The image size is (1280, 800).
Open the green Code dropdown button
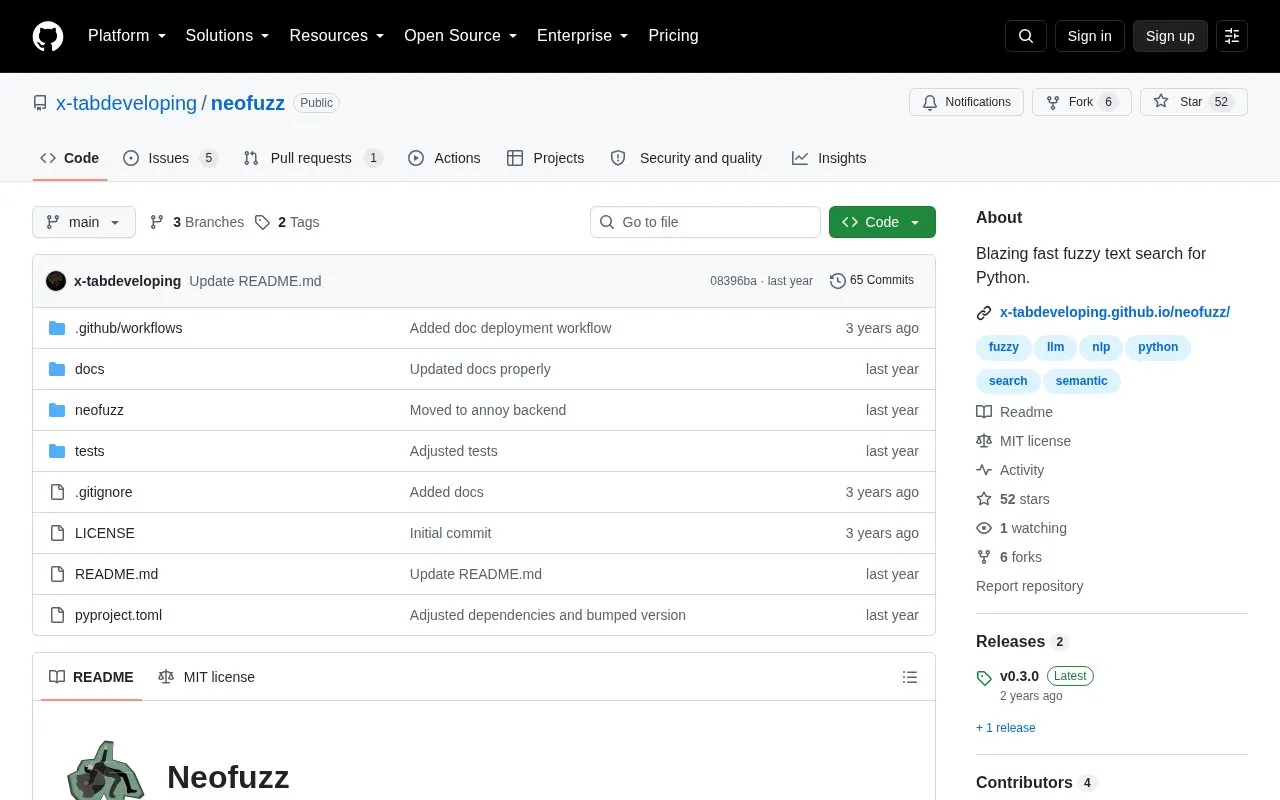[x=882, y=222]
